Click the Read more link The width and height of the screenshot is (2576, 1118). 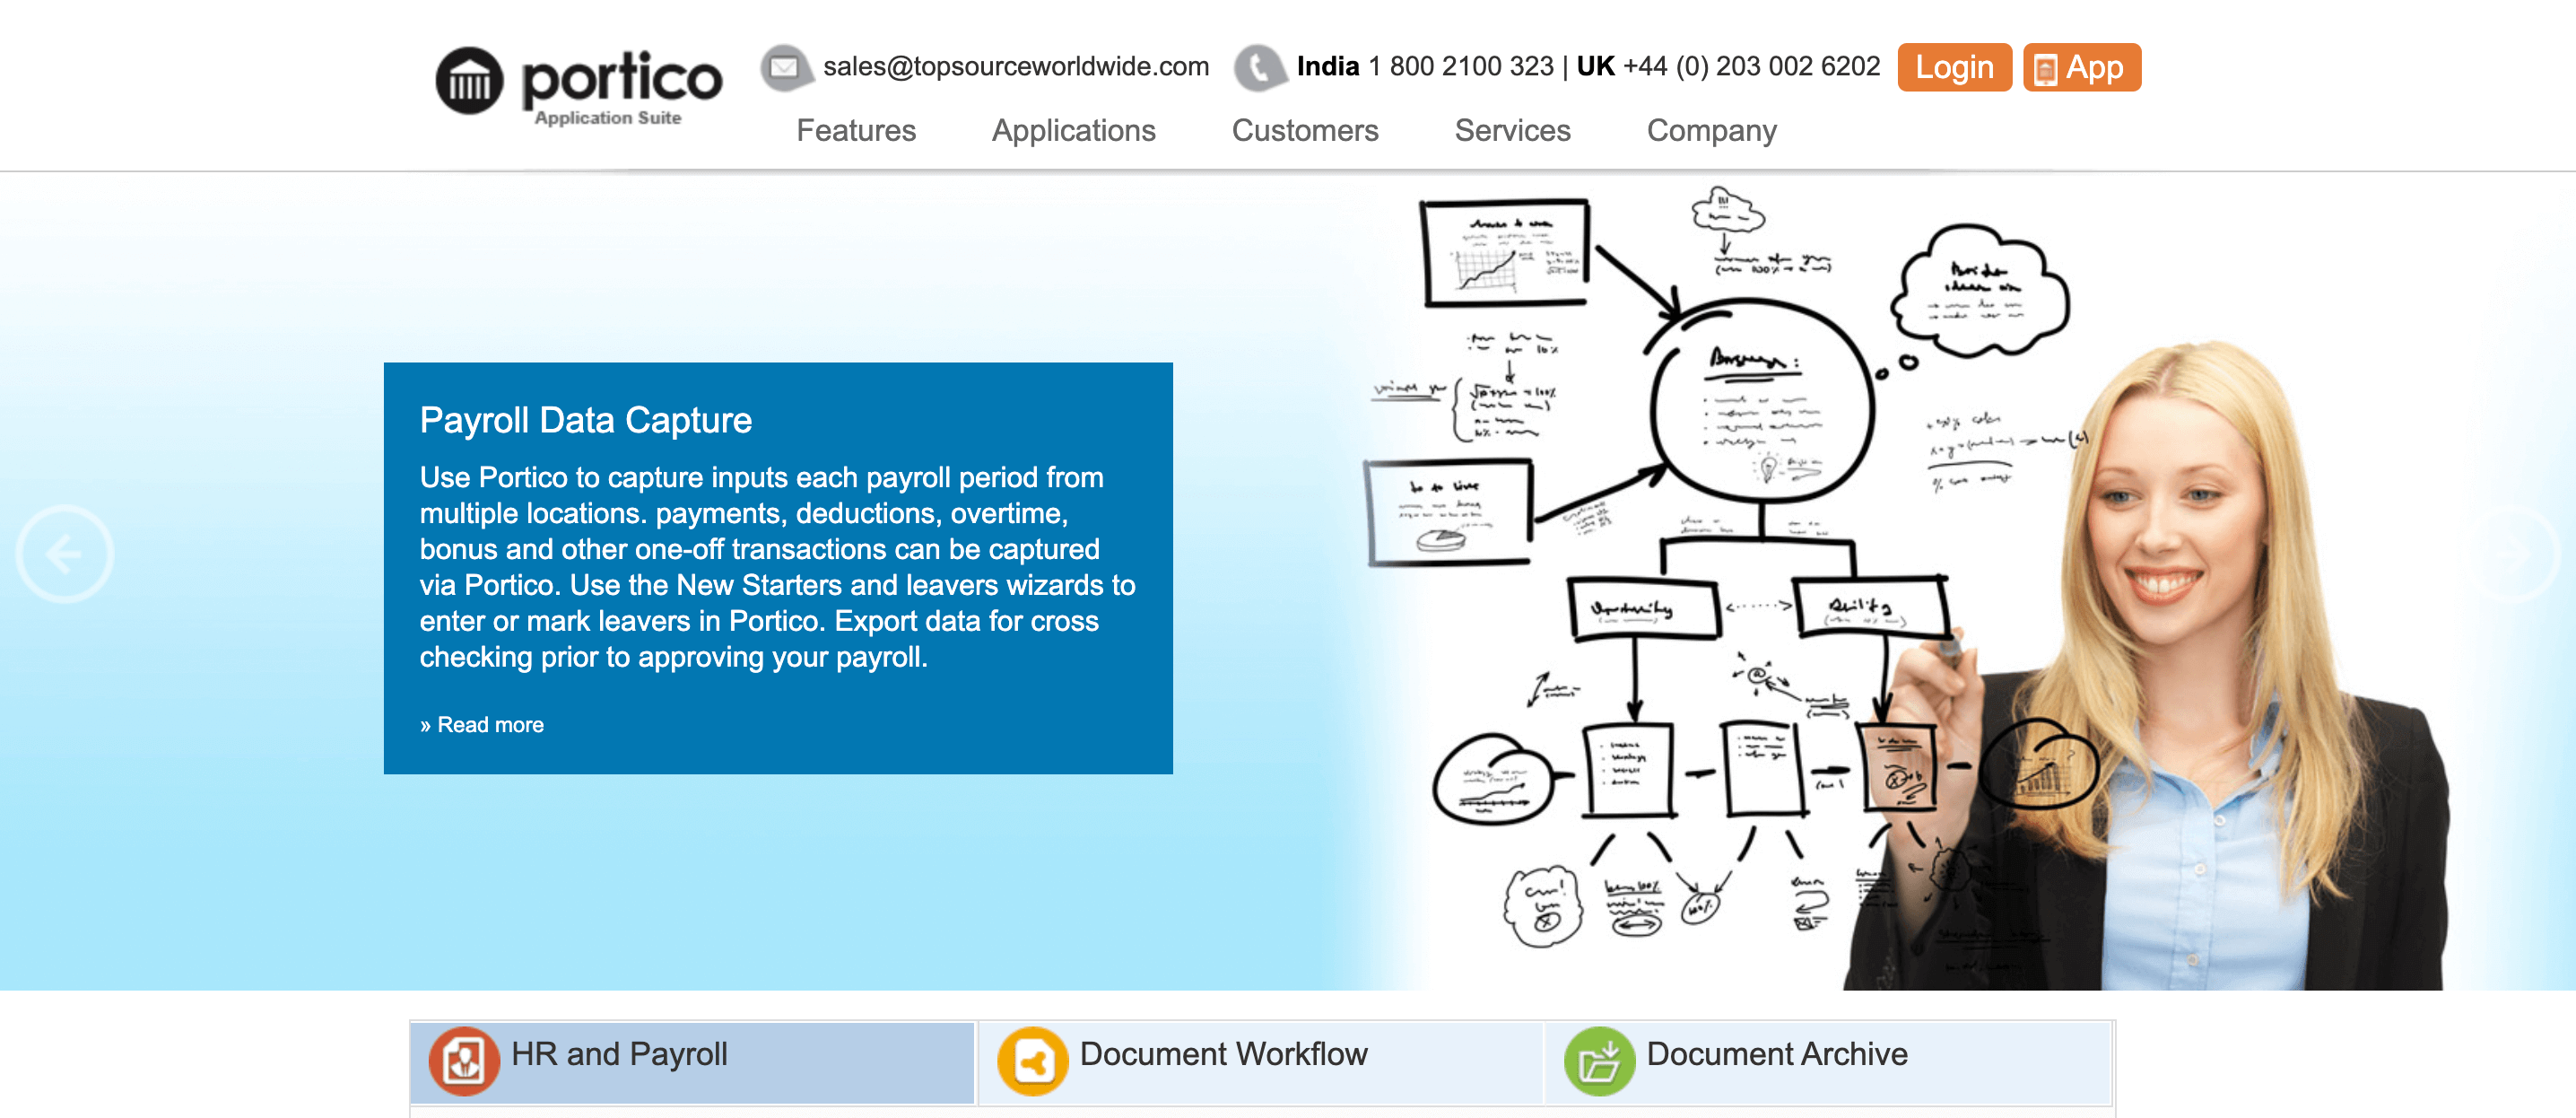(x=482, y=723)
